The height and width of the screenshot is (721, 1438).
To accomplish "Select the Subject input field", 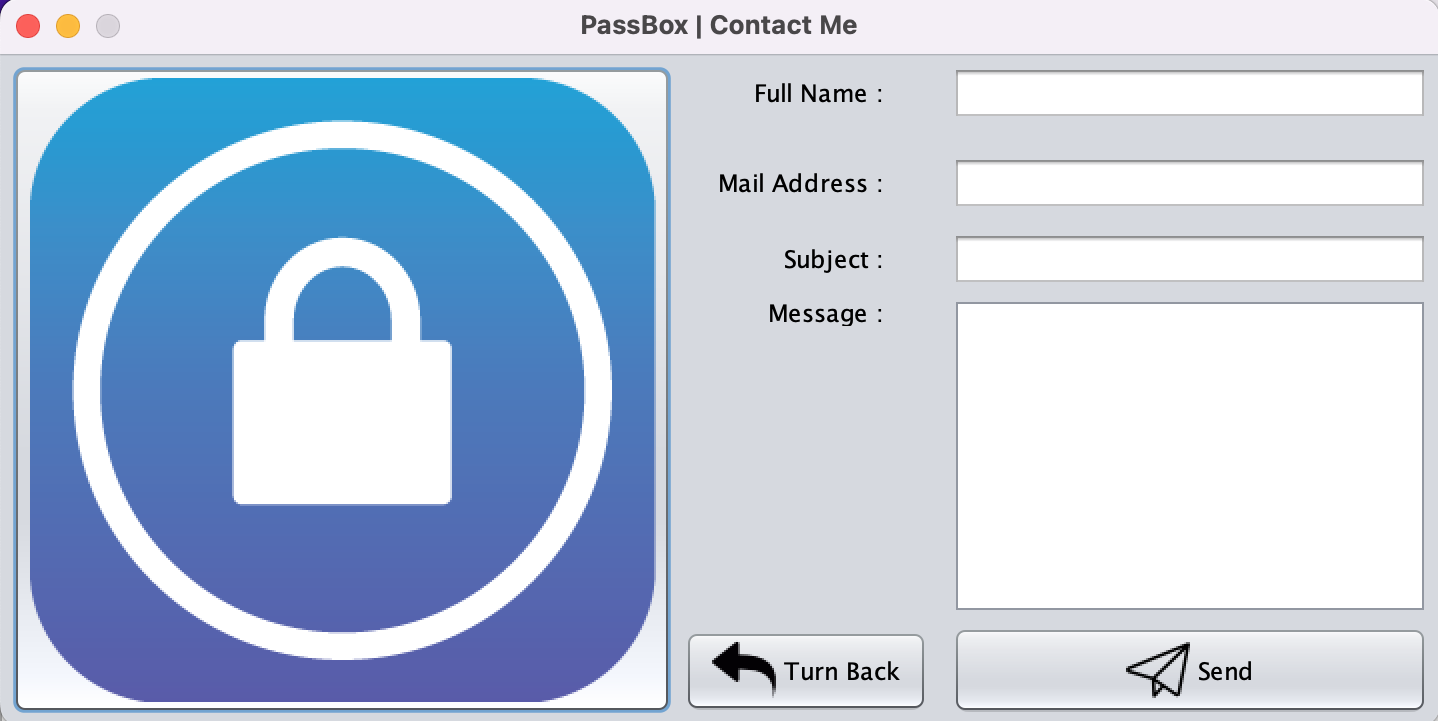I will click(1190, 259).
